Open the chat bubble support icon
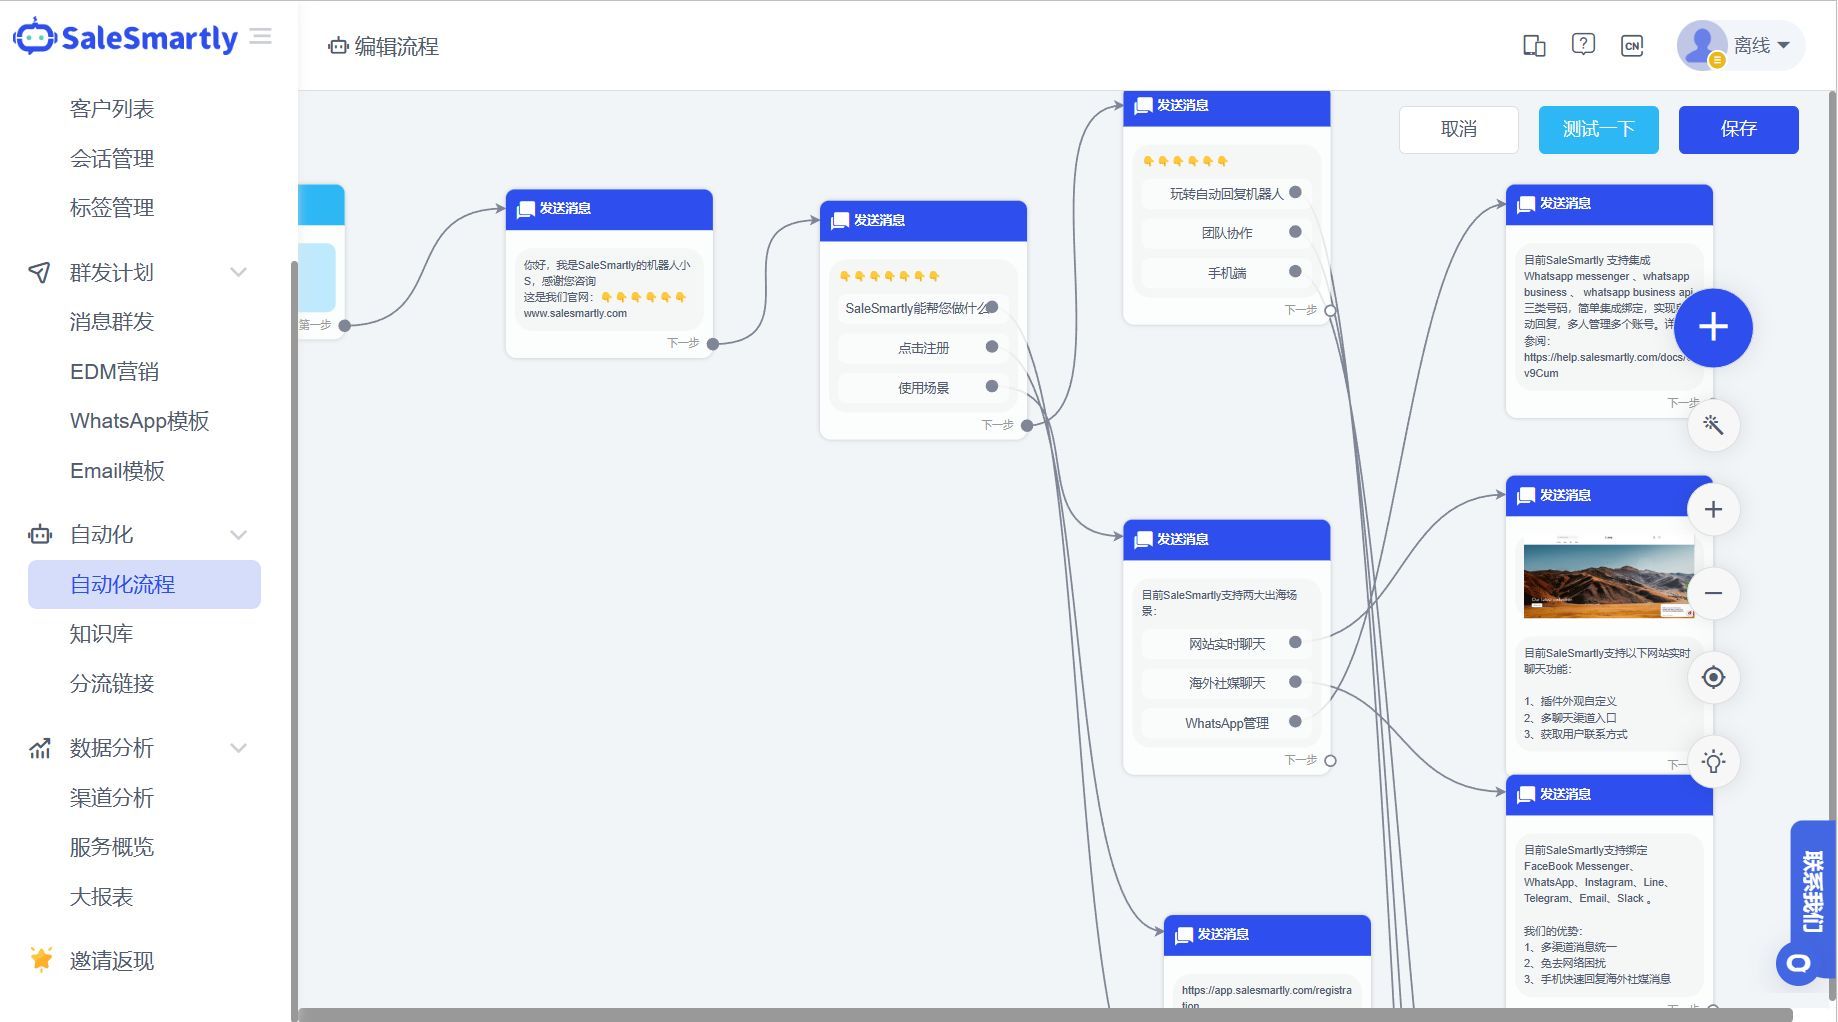 (1798, 964)
